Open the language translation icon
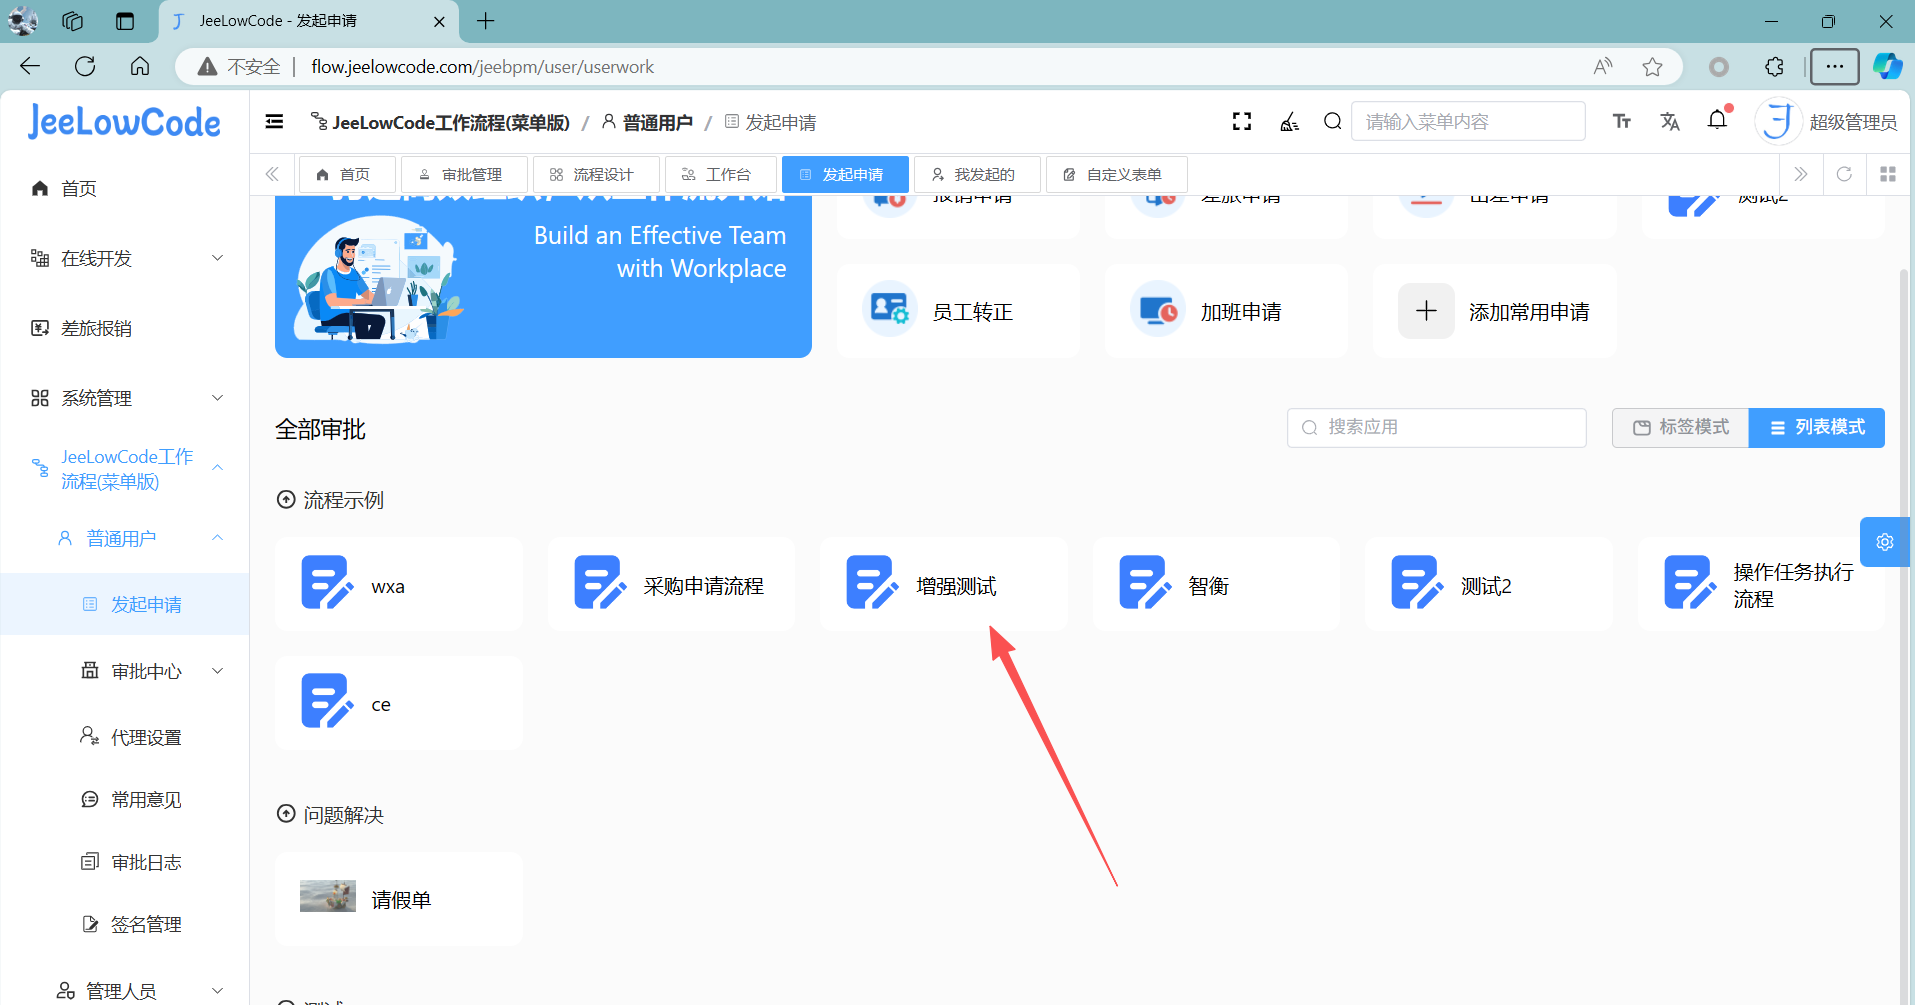This screenshot has height=1005, width=1915. click(x=1669, y=122)
